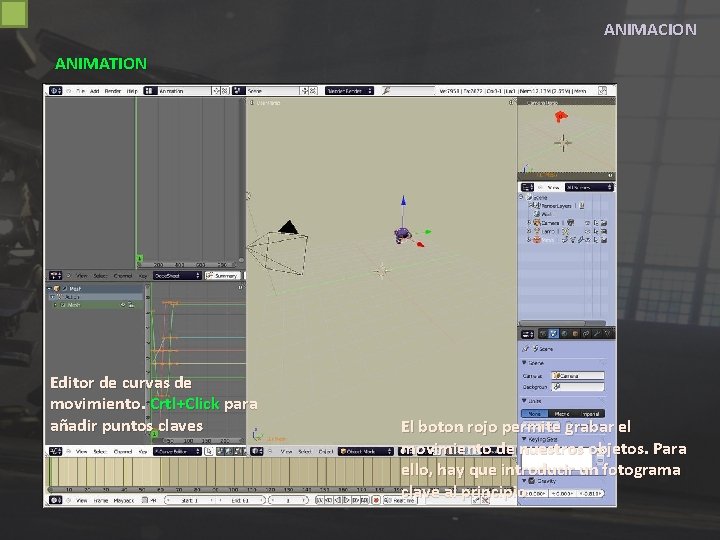Select the Object properties tab icon
The width and height of the screenshot is (720, 540).
click(575, 334)
